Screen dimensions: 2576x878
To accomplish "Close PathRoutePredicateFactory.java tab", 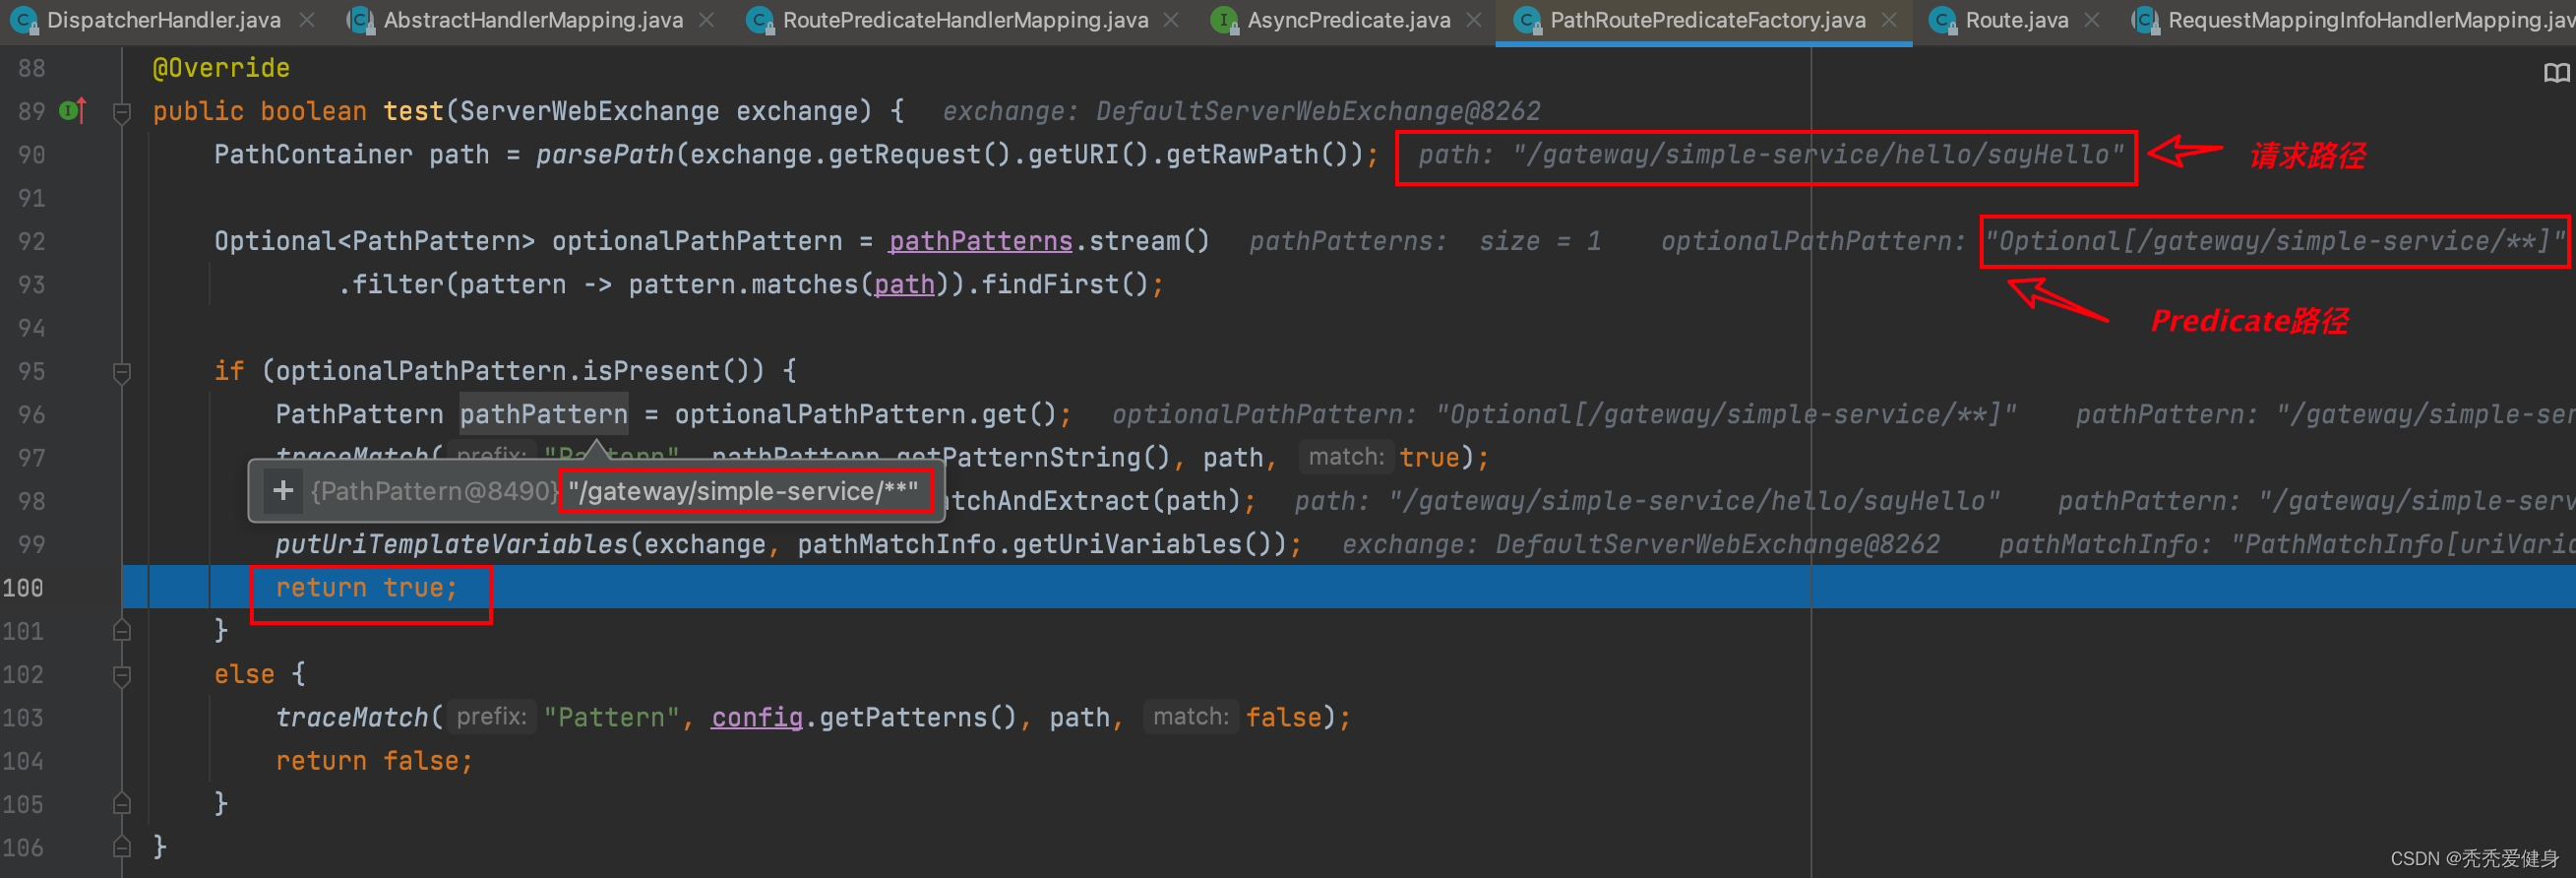I will click(x=1888, y=20).
